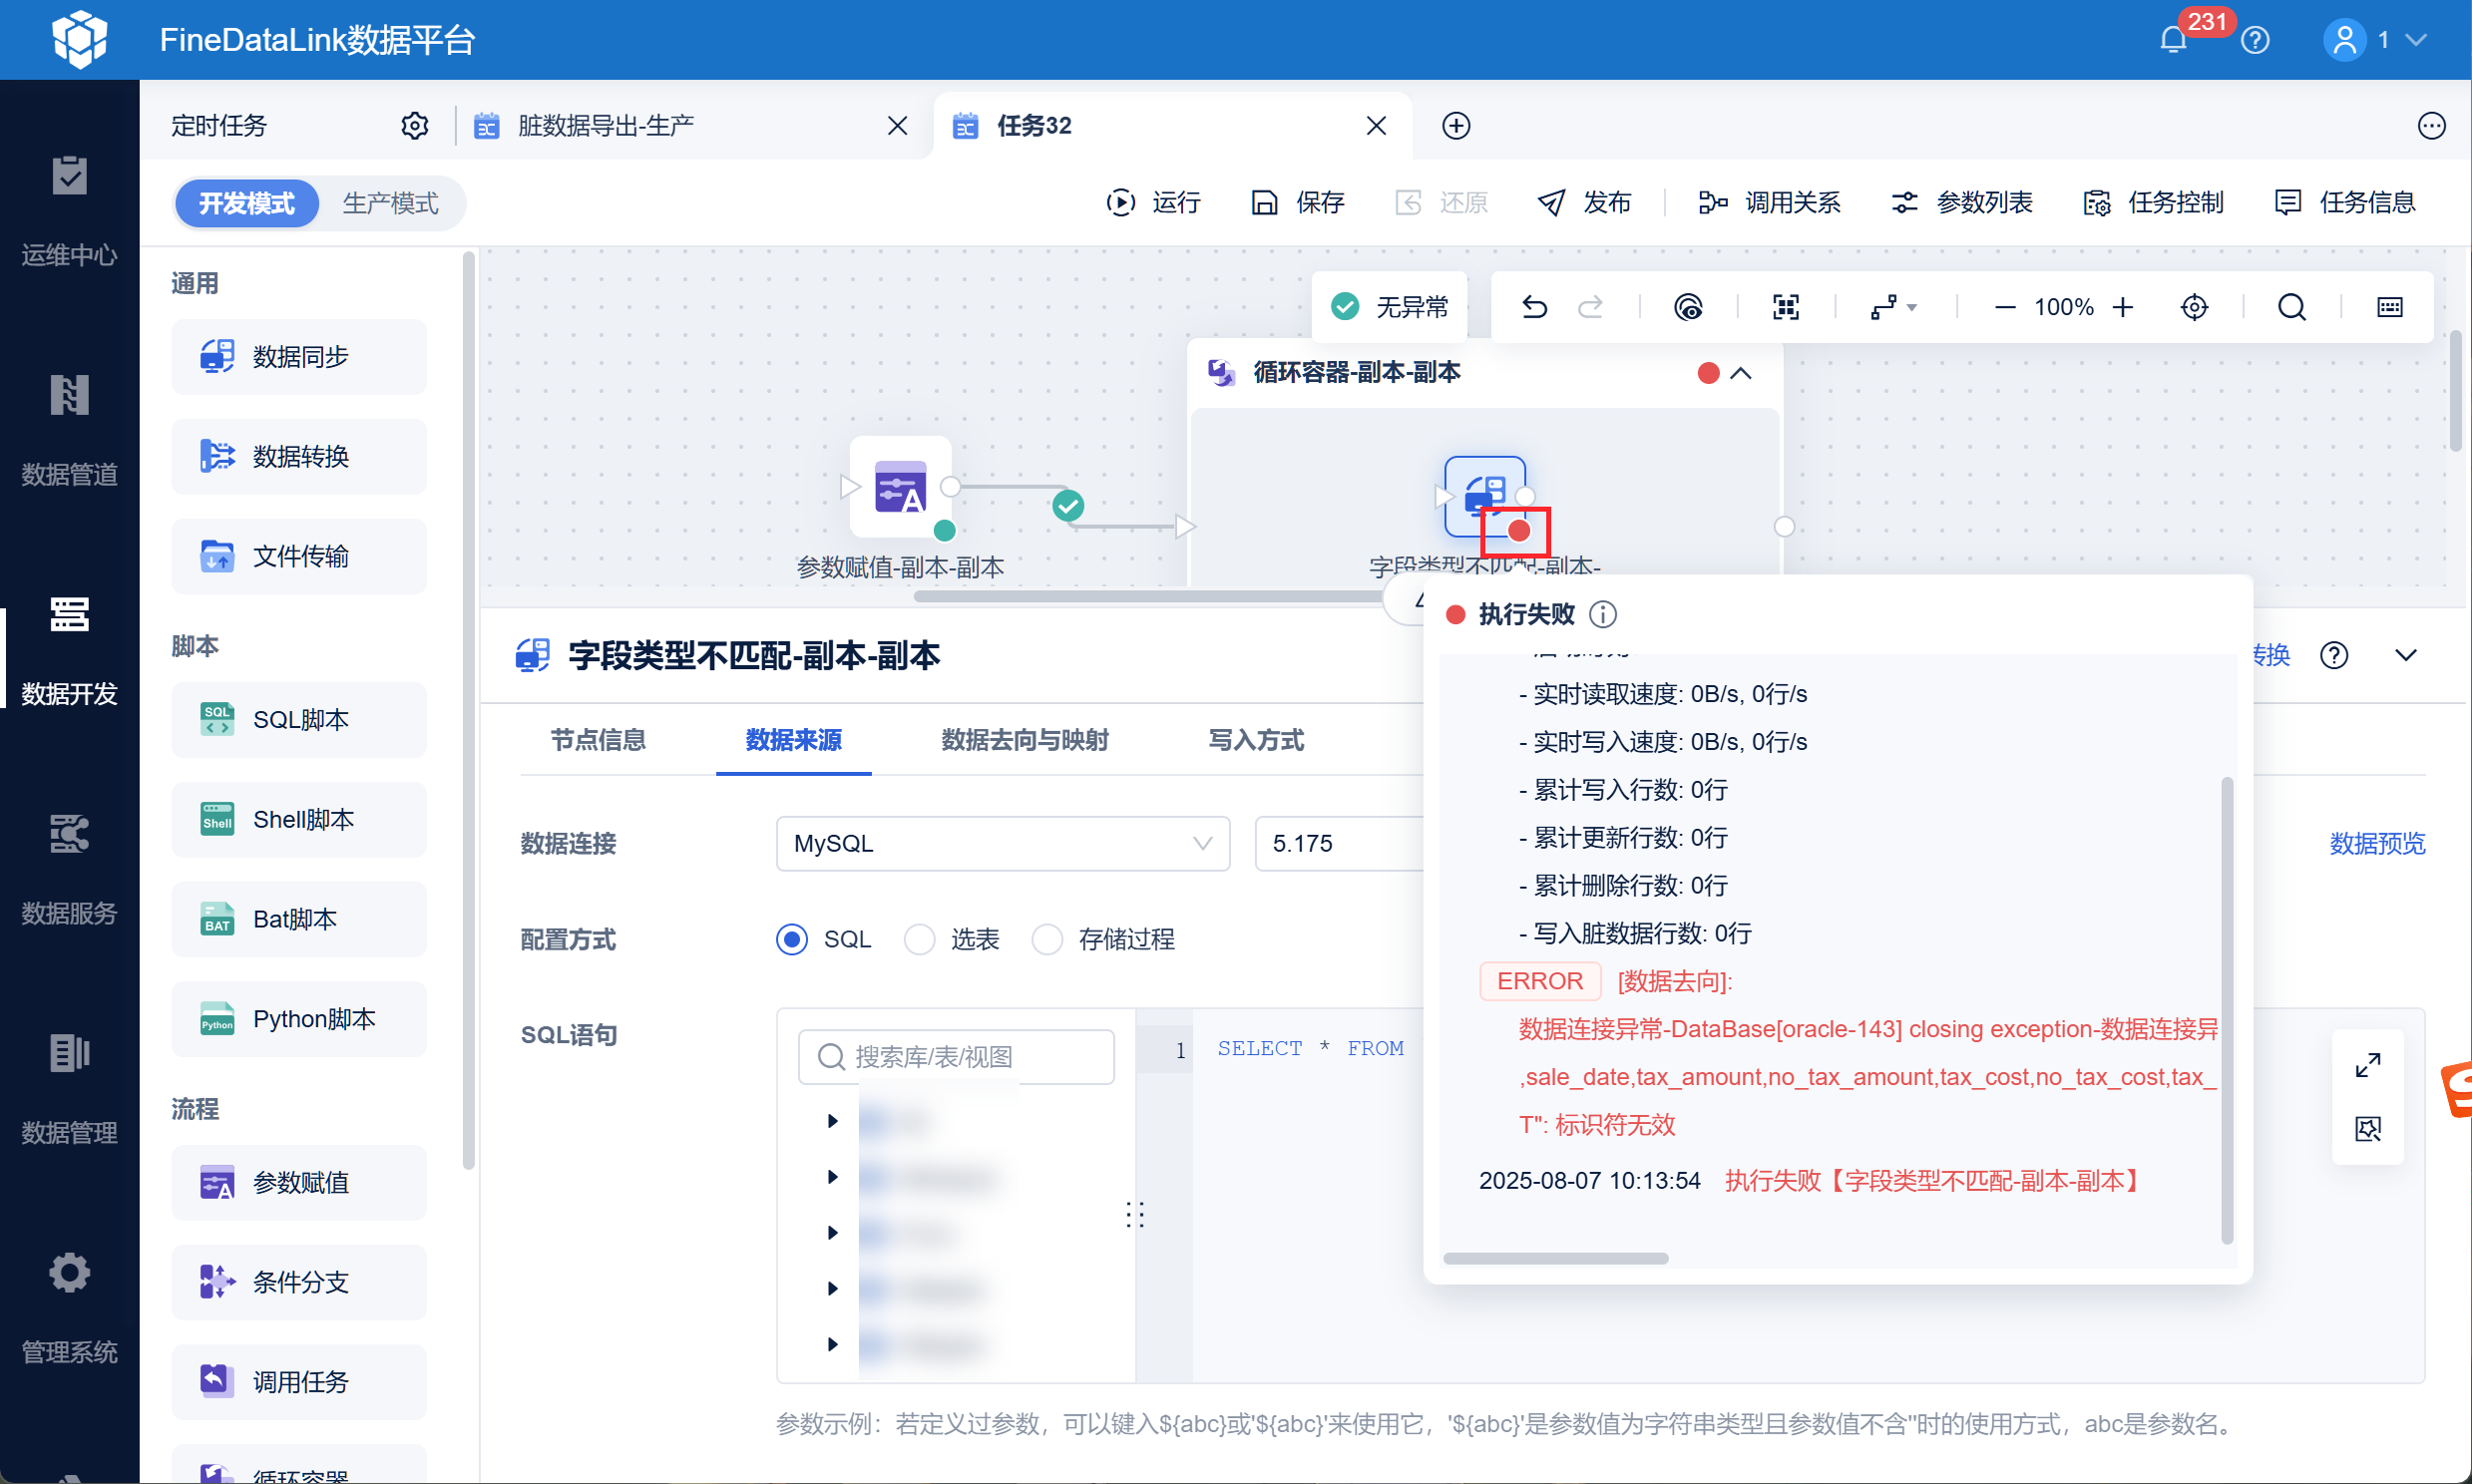Select the 存储过程 radio option
This screenshot has height=1484, width=2472.
(1047, 939)
